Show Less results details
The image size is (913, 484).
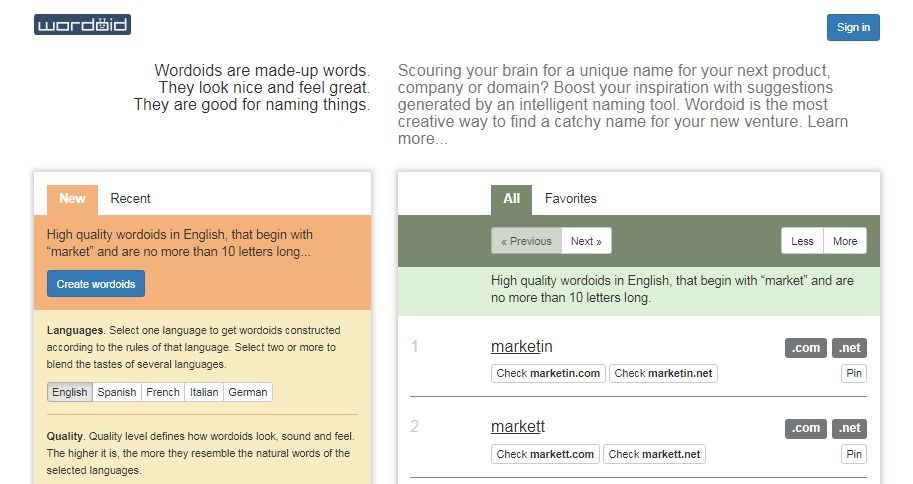tap(802, 241)
